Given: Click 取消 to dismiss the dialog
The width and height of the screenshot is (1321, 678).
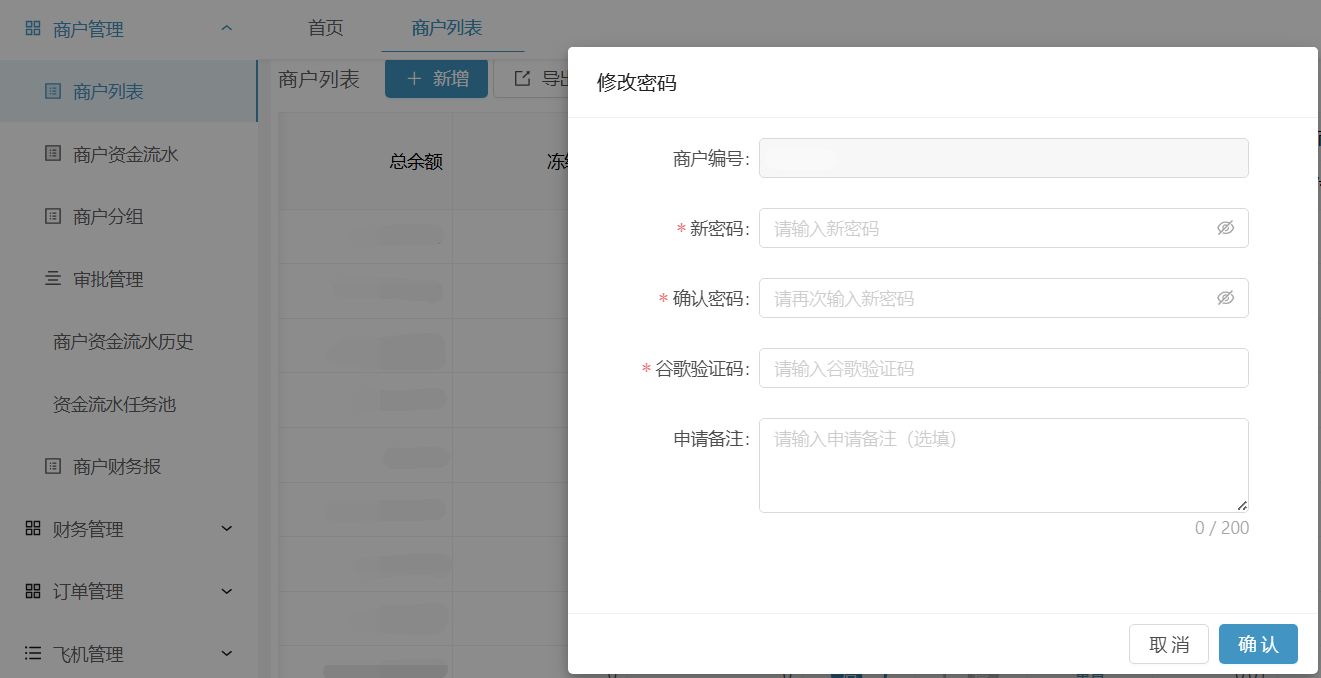Looking at the screenshot, I should [x=1169, y=644].
